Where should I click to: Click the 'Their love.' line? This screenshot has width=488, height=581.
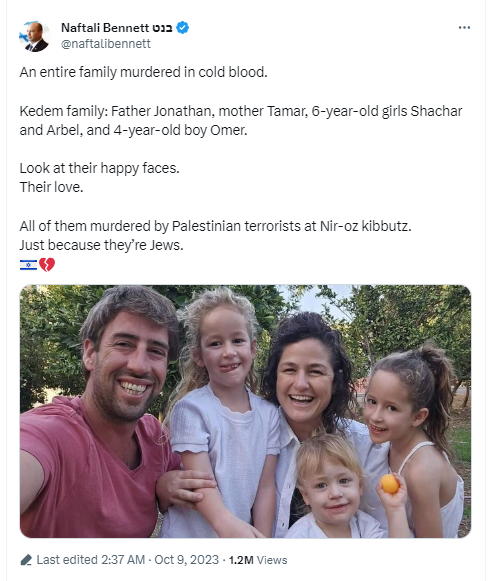[51, 187]
